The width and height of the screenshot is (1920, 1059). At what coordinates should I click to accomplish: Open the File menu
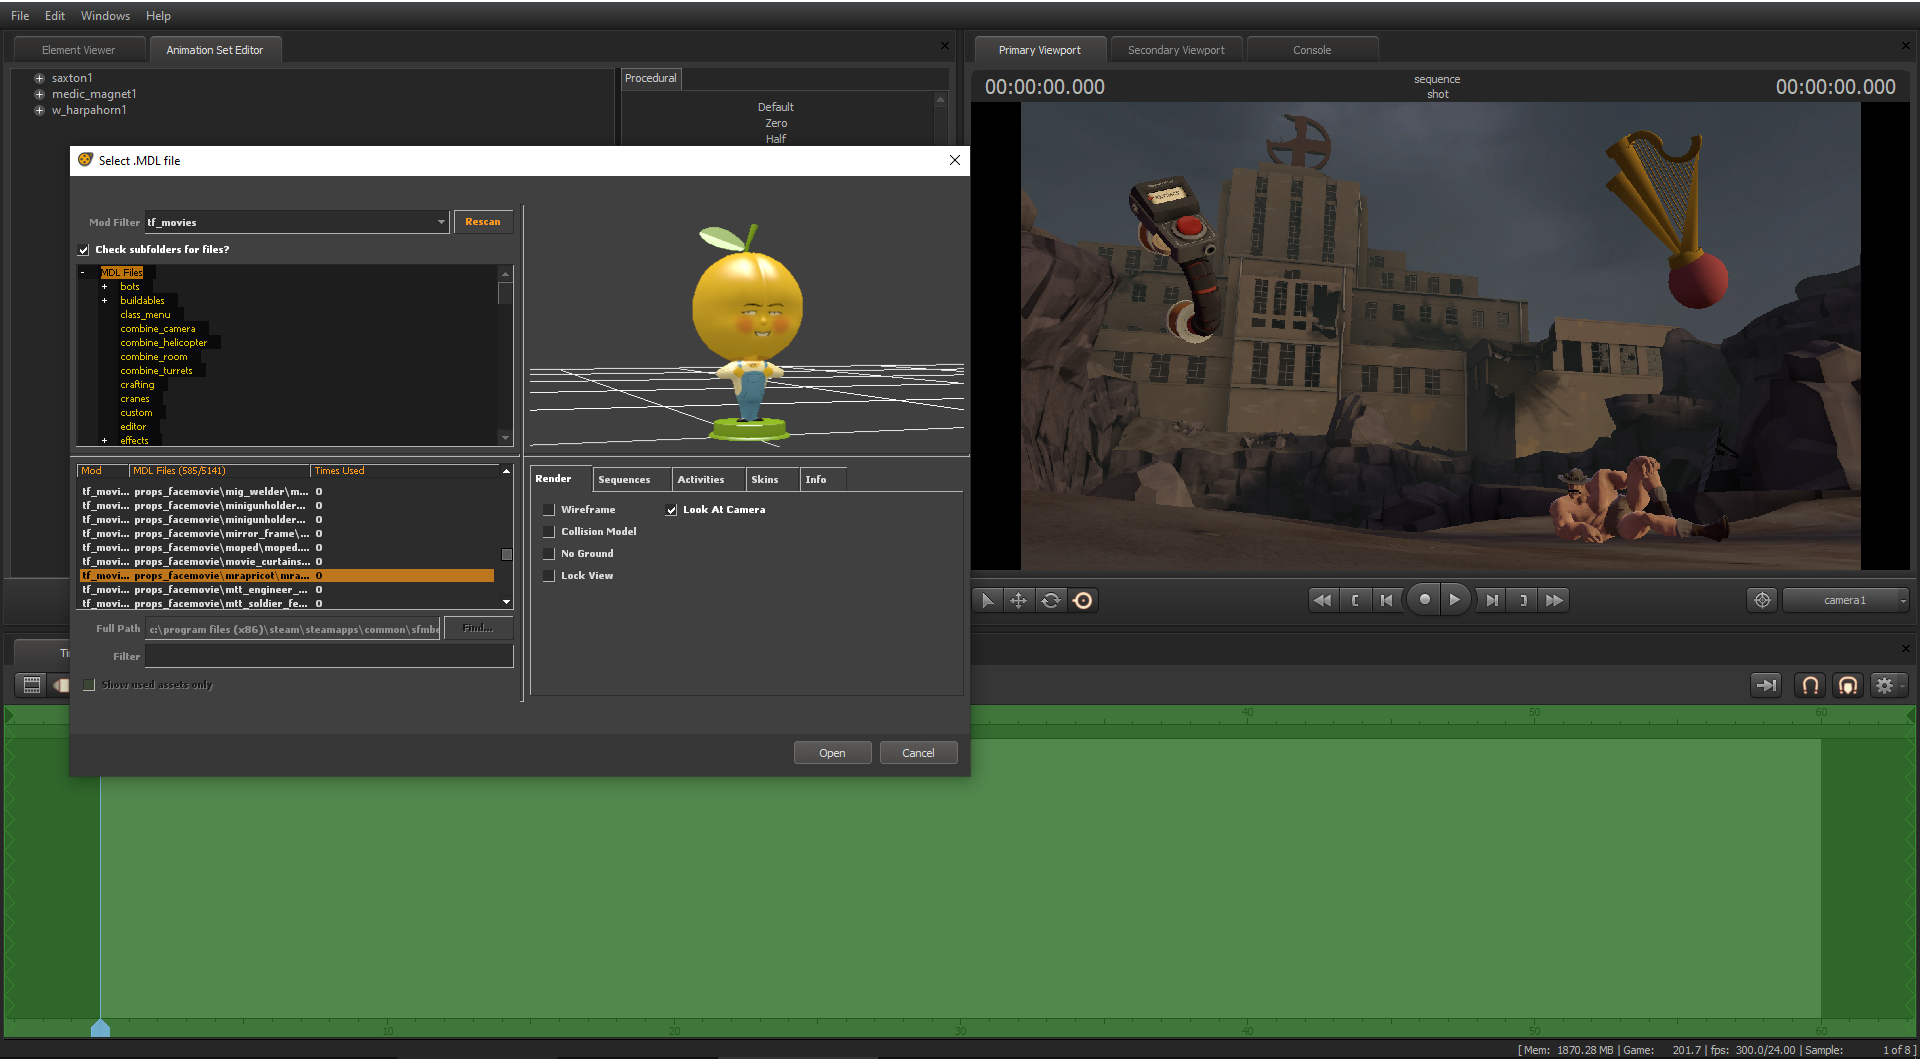click(x=20, y=16)
